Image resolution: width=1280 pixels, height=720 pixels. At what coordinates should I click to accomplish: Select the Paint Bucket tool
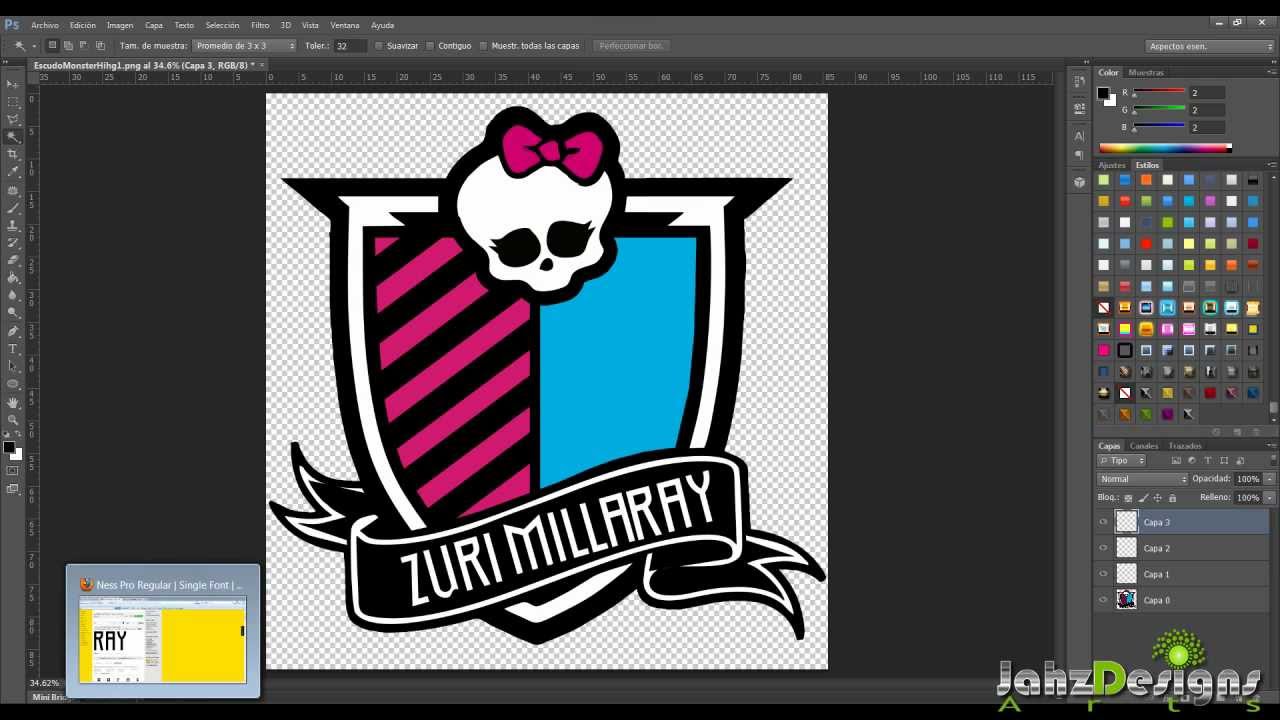[x=13, y=278]
